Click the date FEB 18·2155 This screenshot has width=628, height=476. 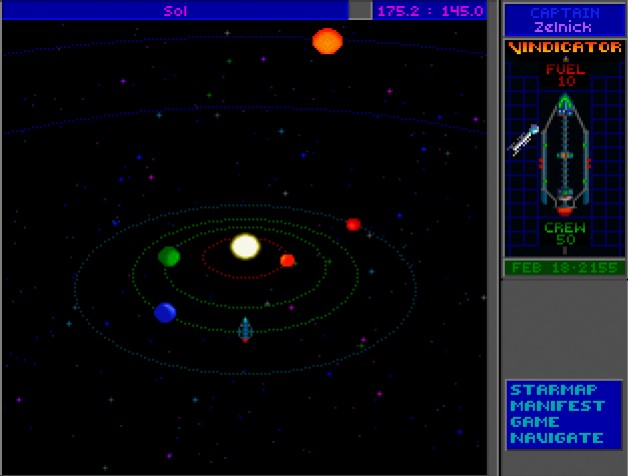(x=565, y=268)
